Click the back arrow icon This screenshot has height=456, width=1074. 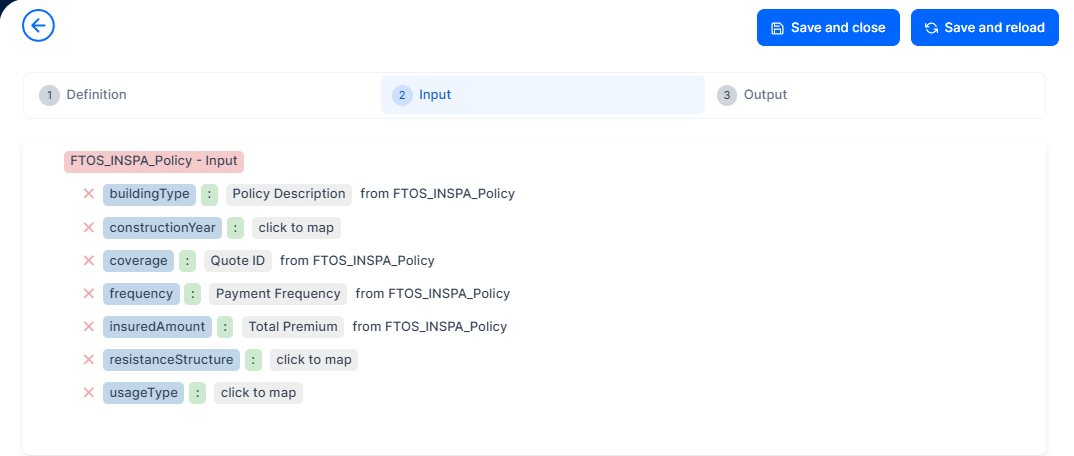click(38, 26)
